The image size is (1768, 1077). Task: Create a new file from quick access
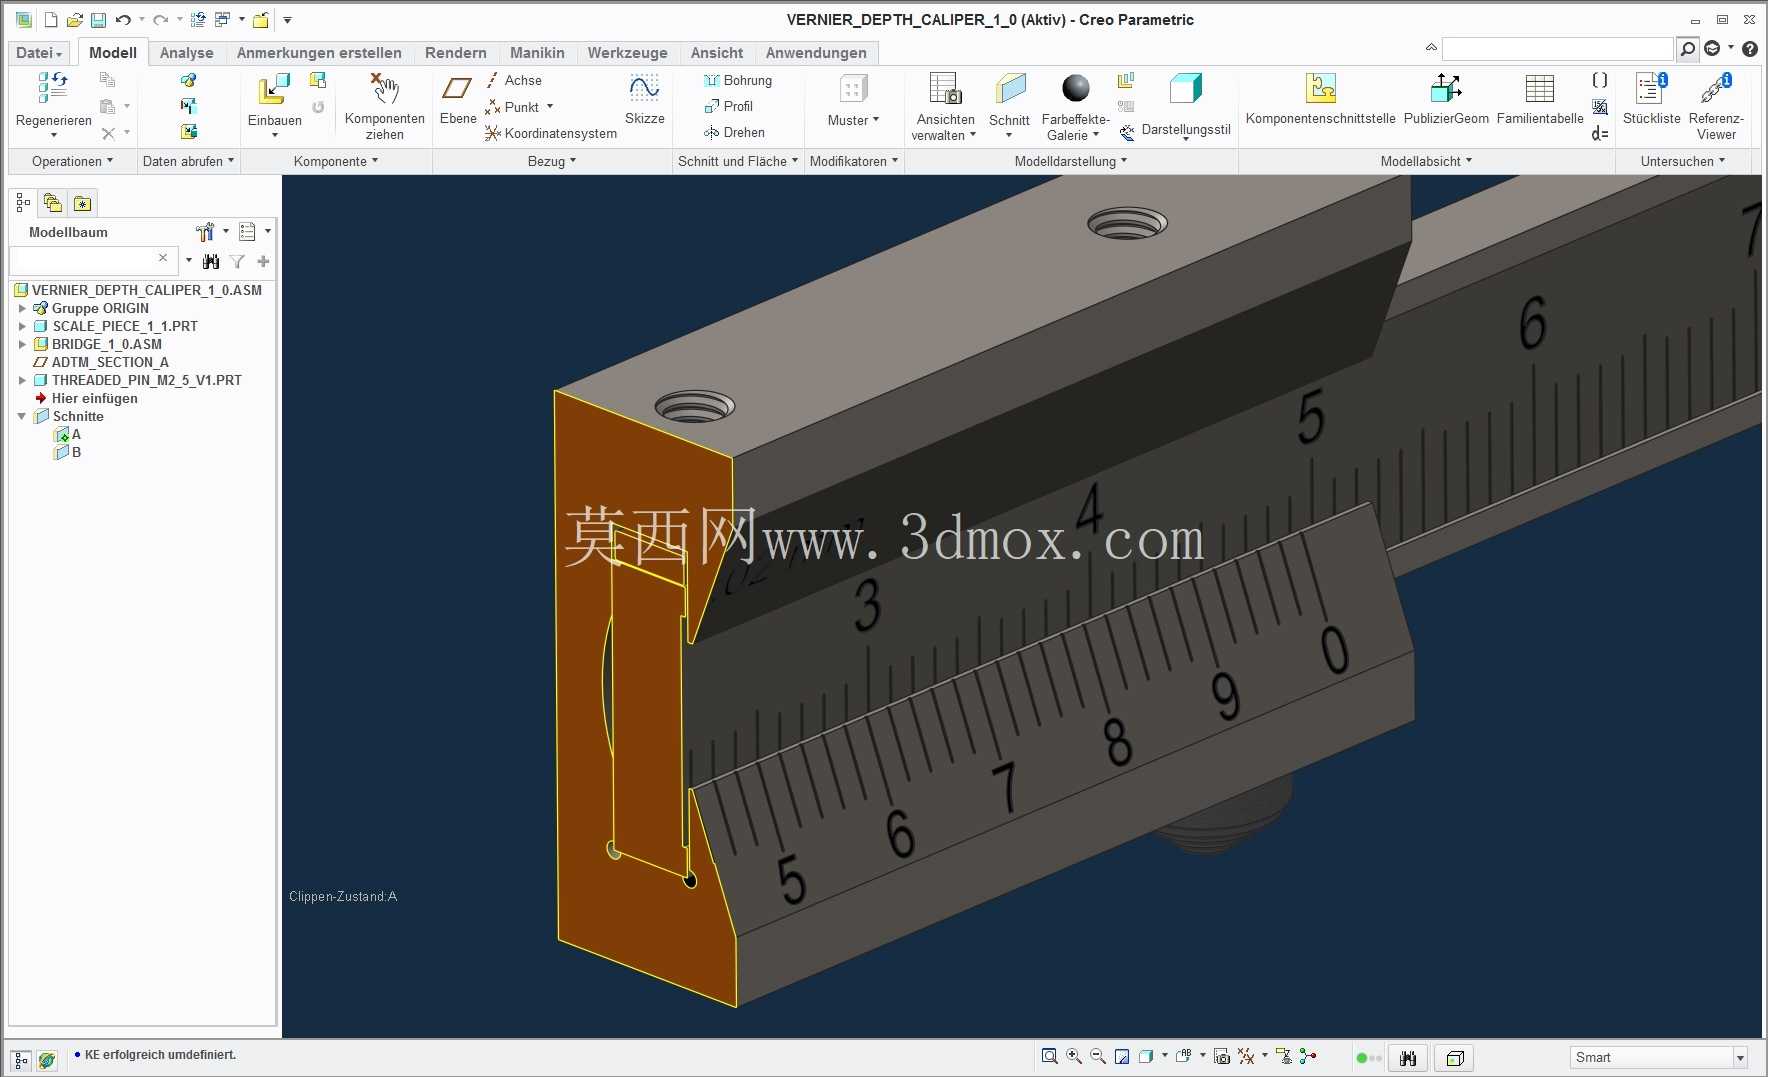coord(51,20)
